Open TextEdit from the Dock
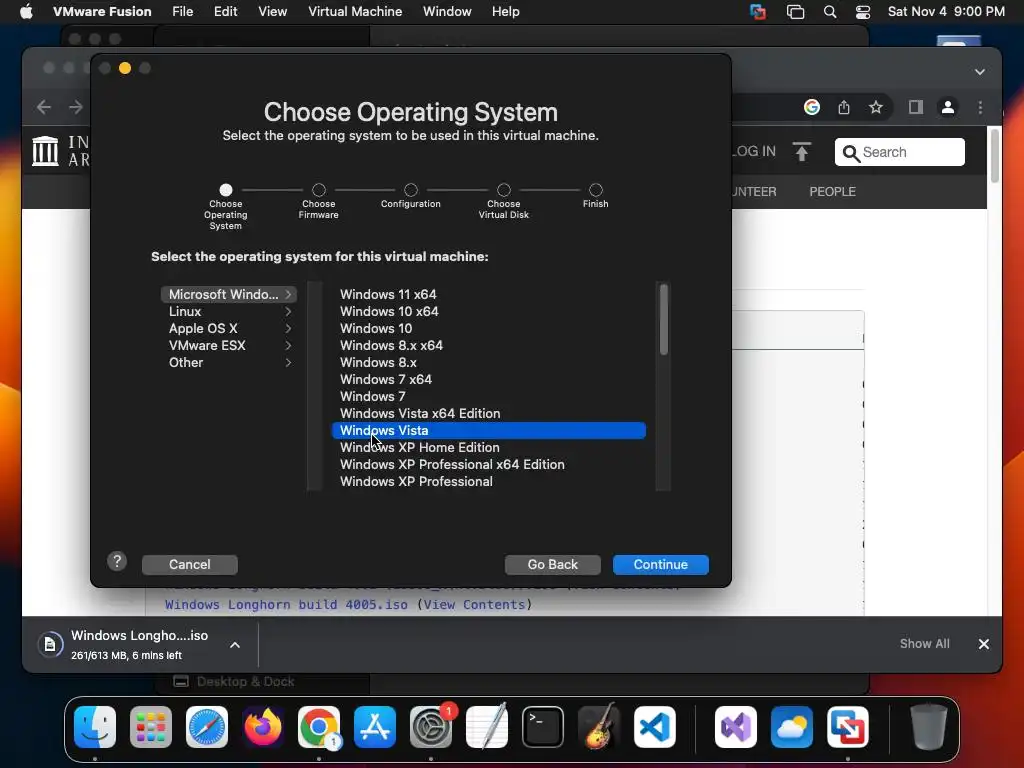Viewport: 1024px width, 768px height. click(487, 728)
